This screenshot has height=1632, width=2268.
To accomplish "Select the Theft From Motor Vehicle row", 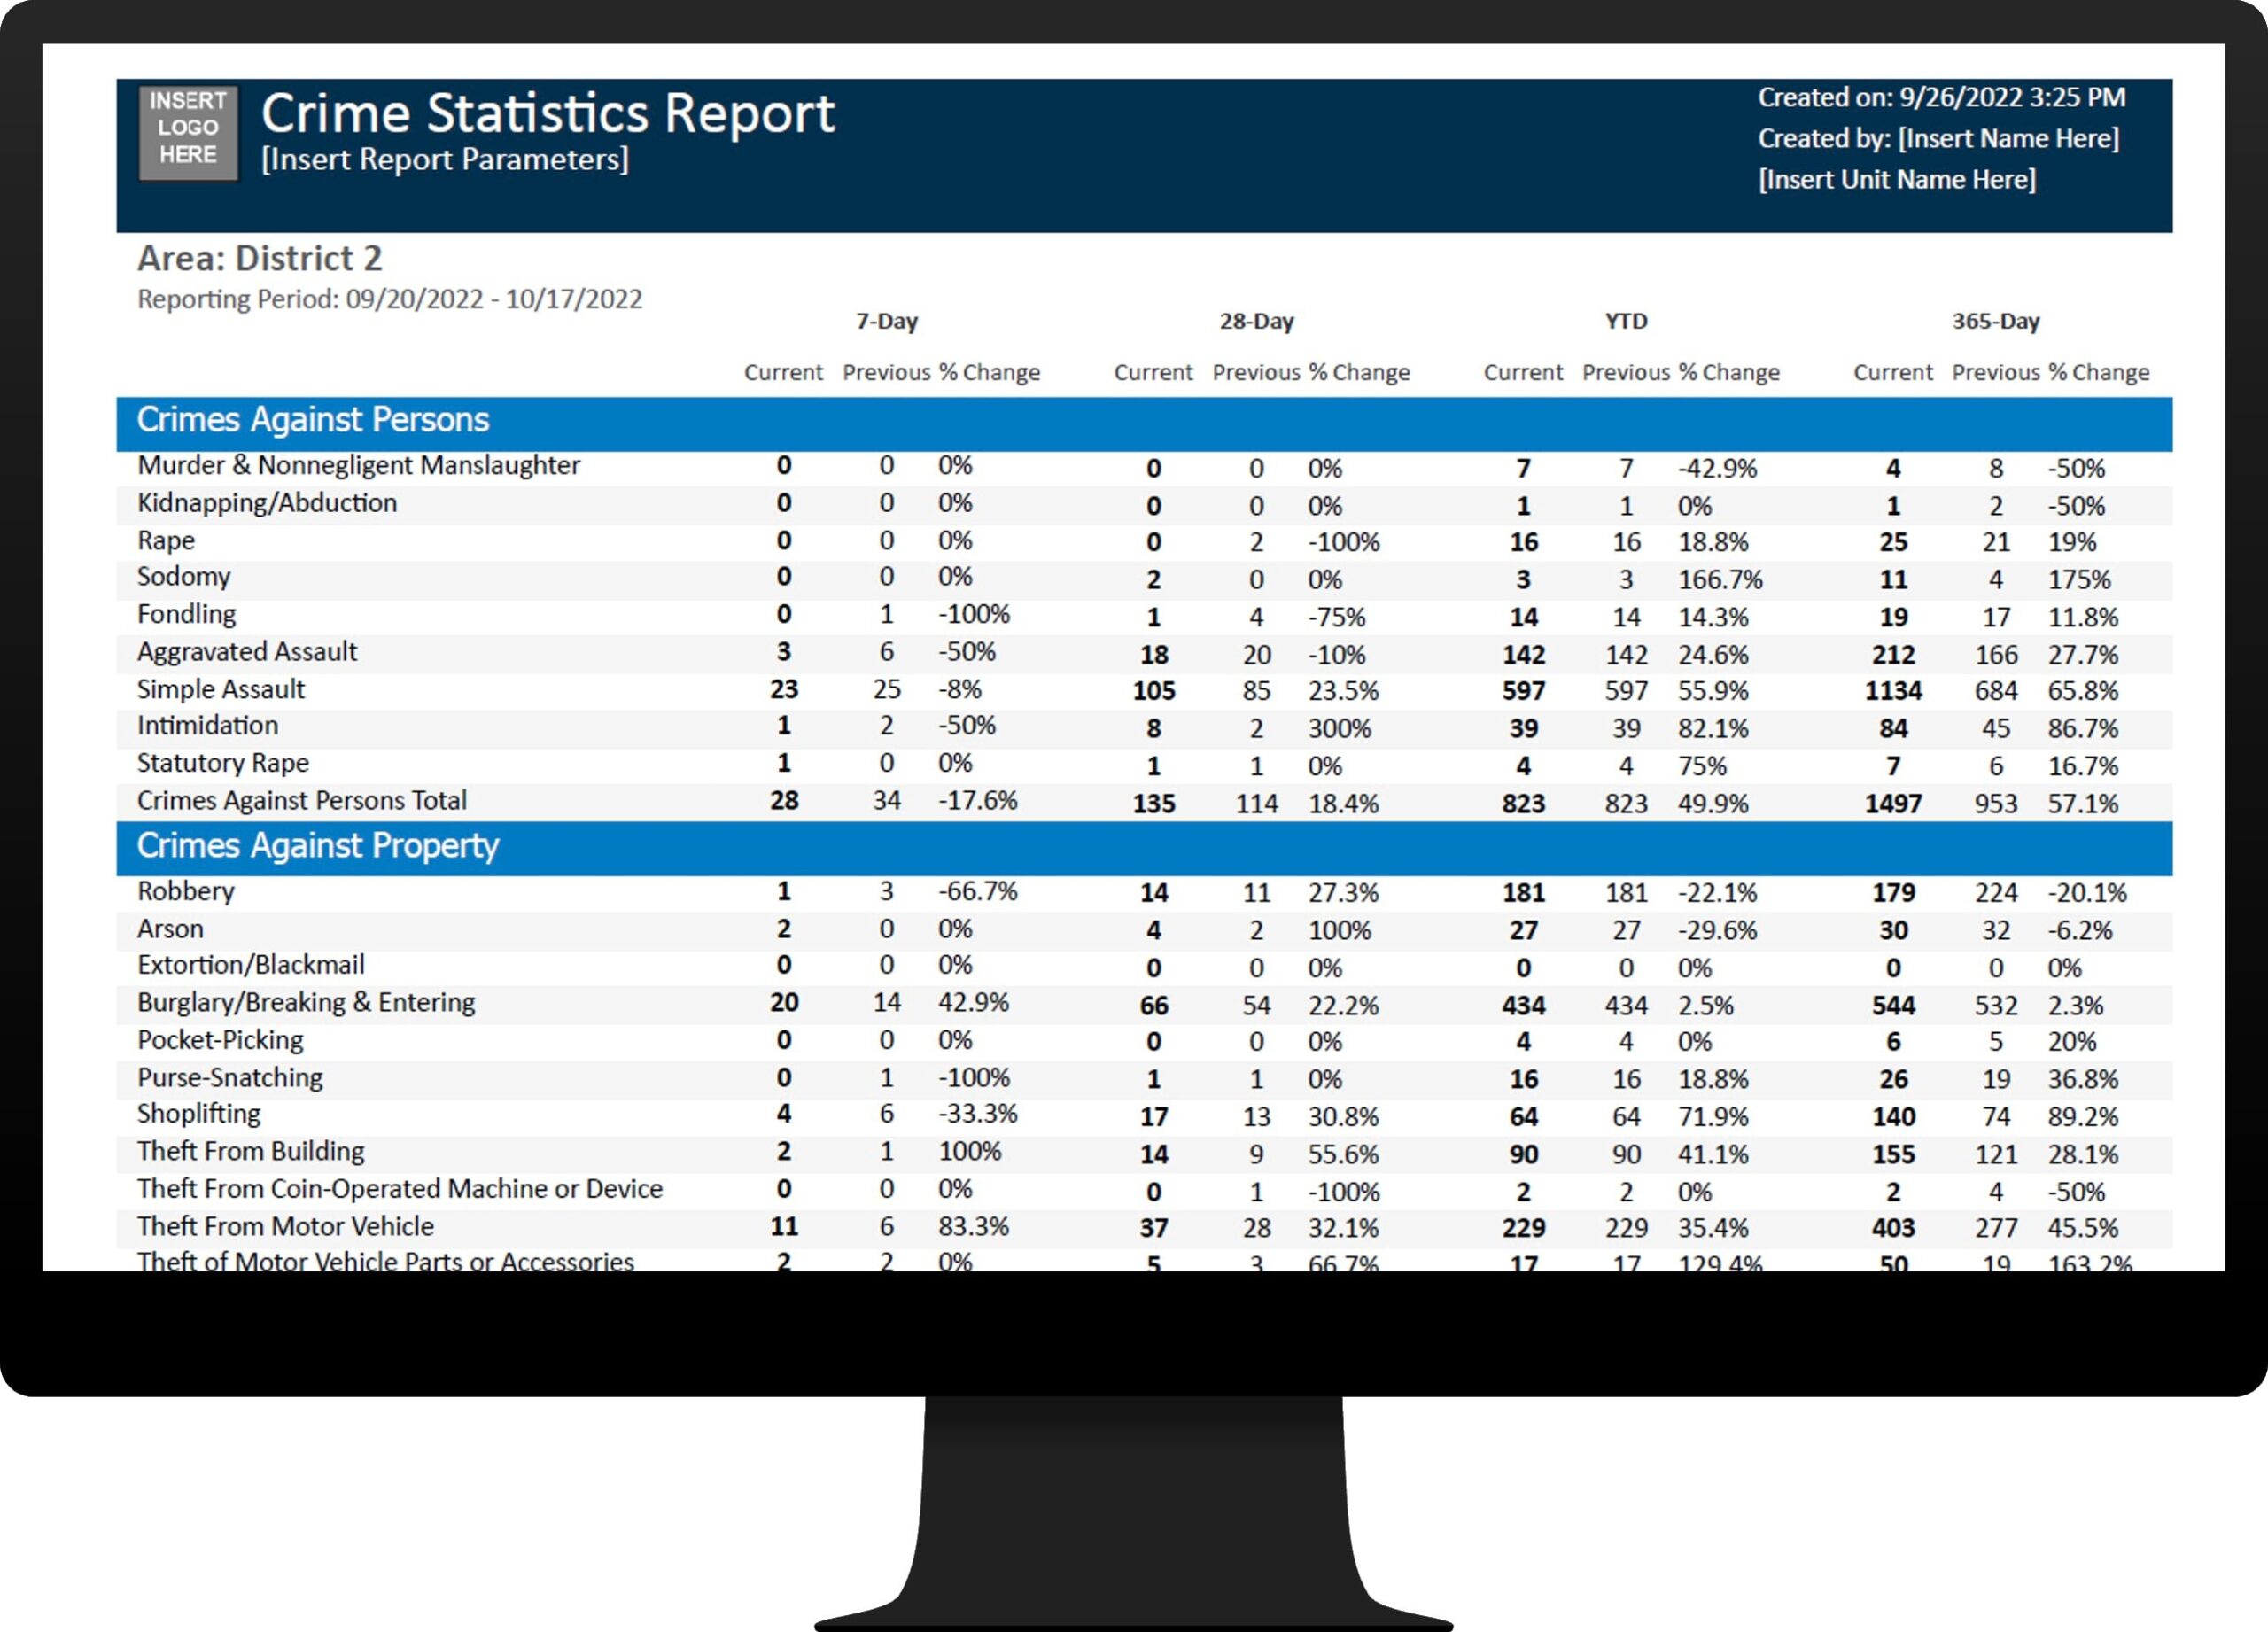I will (x=285, y=1226).
